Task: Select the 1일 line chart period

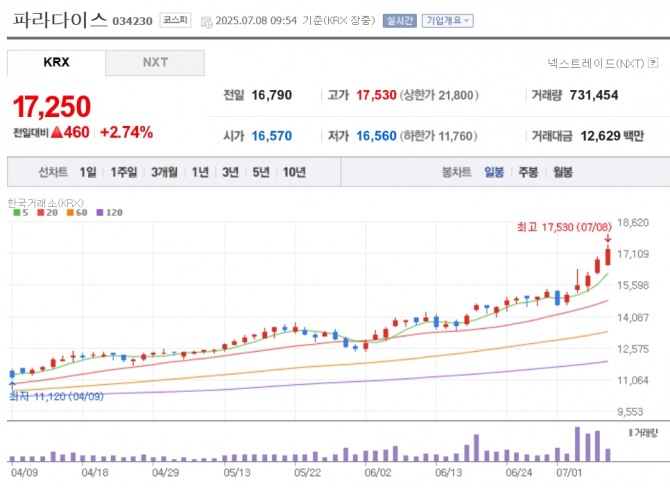Action: pyautogui.click(x=88, y=172)
